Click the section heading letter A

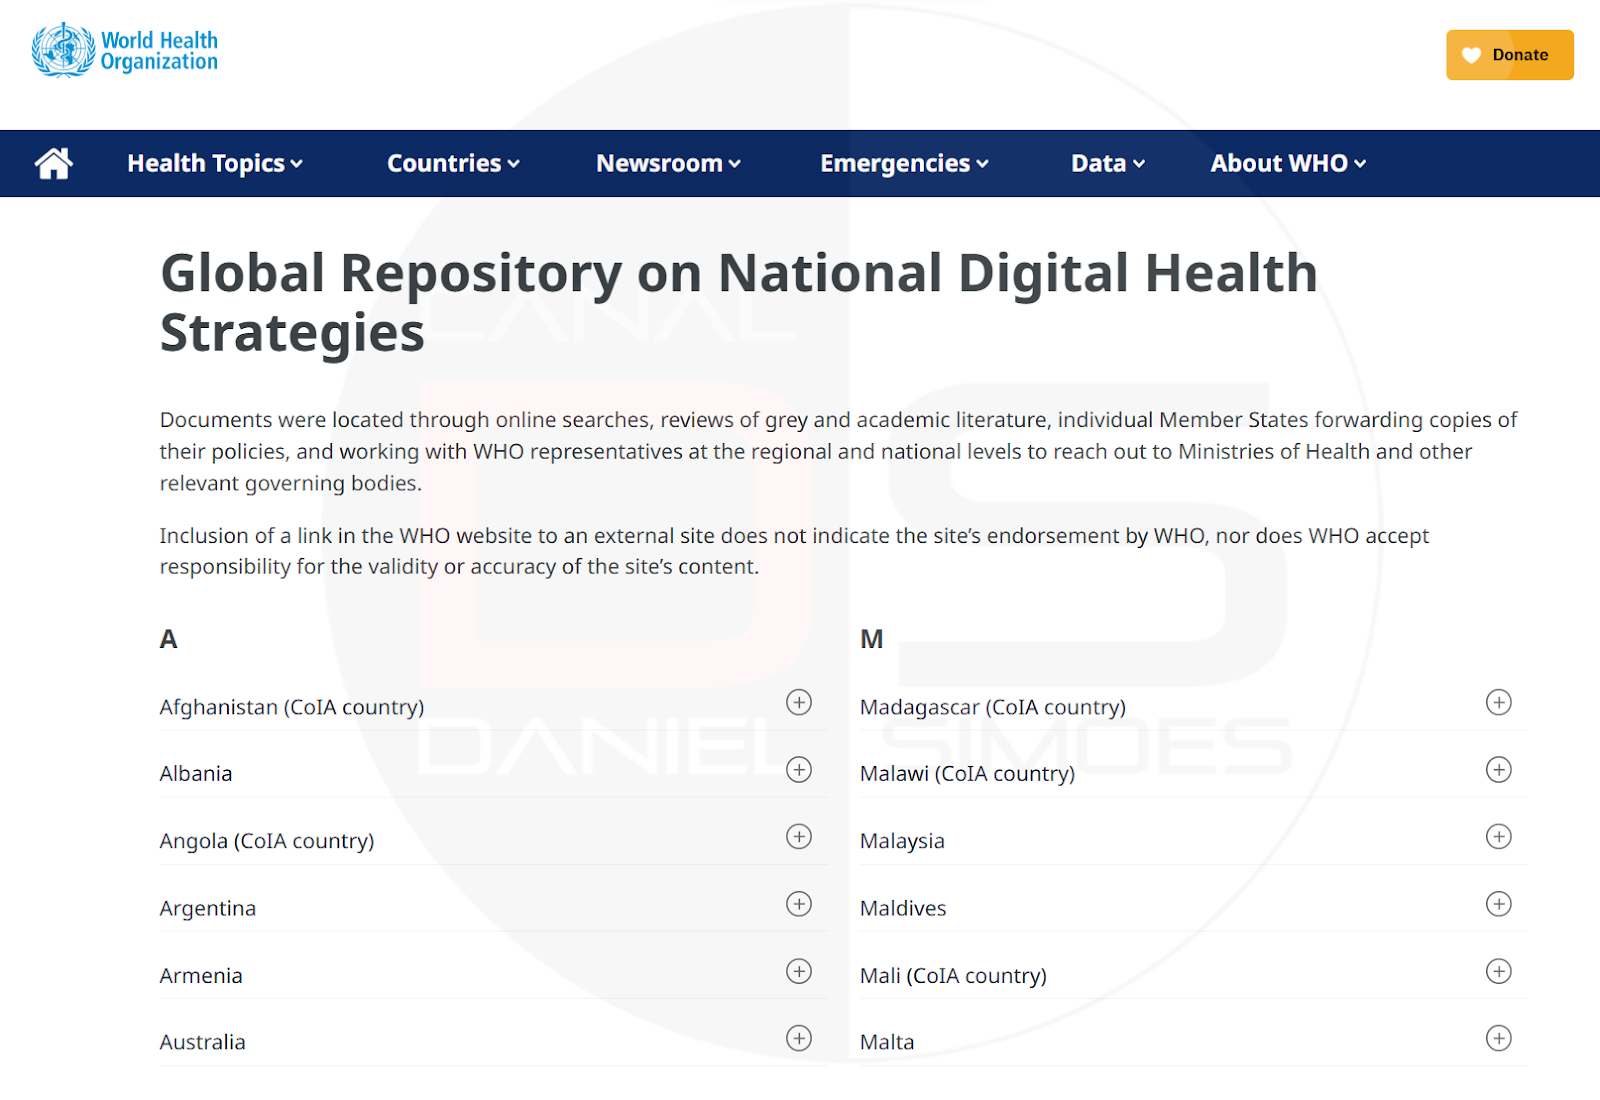pos(168,639)
